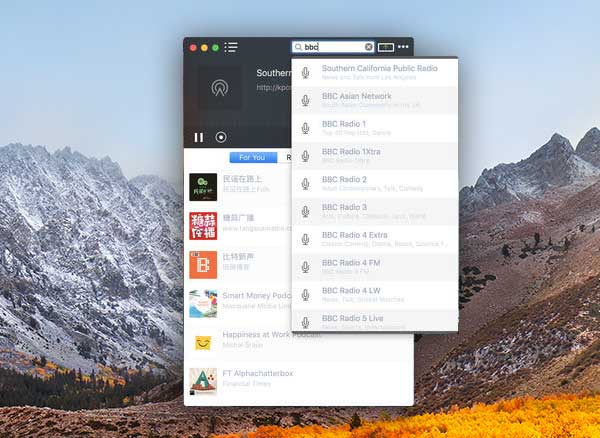Click the broadcast antenna artwork icon
The image size is (600, 438).
pos(220,88)
